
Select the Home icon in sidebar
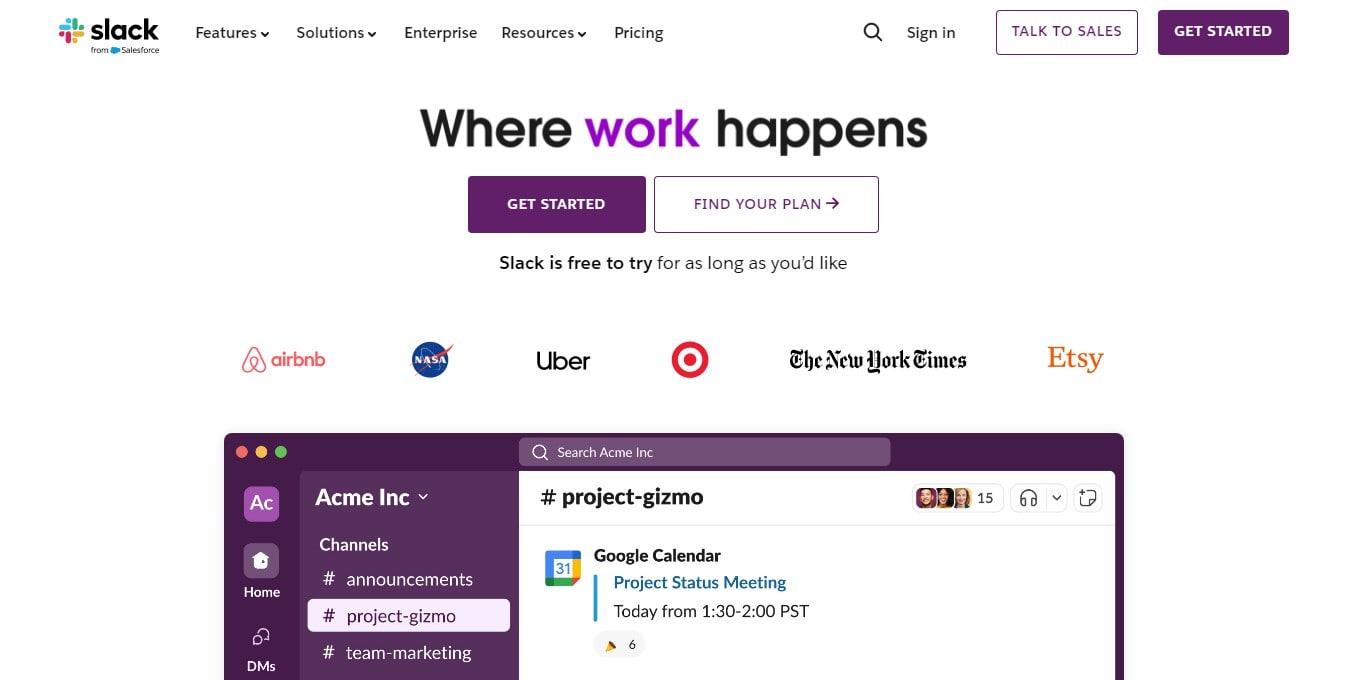click(261, 561)
